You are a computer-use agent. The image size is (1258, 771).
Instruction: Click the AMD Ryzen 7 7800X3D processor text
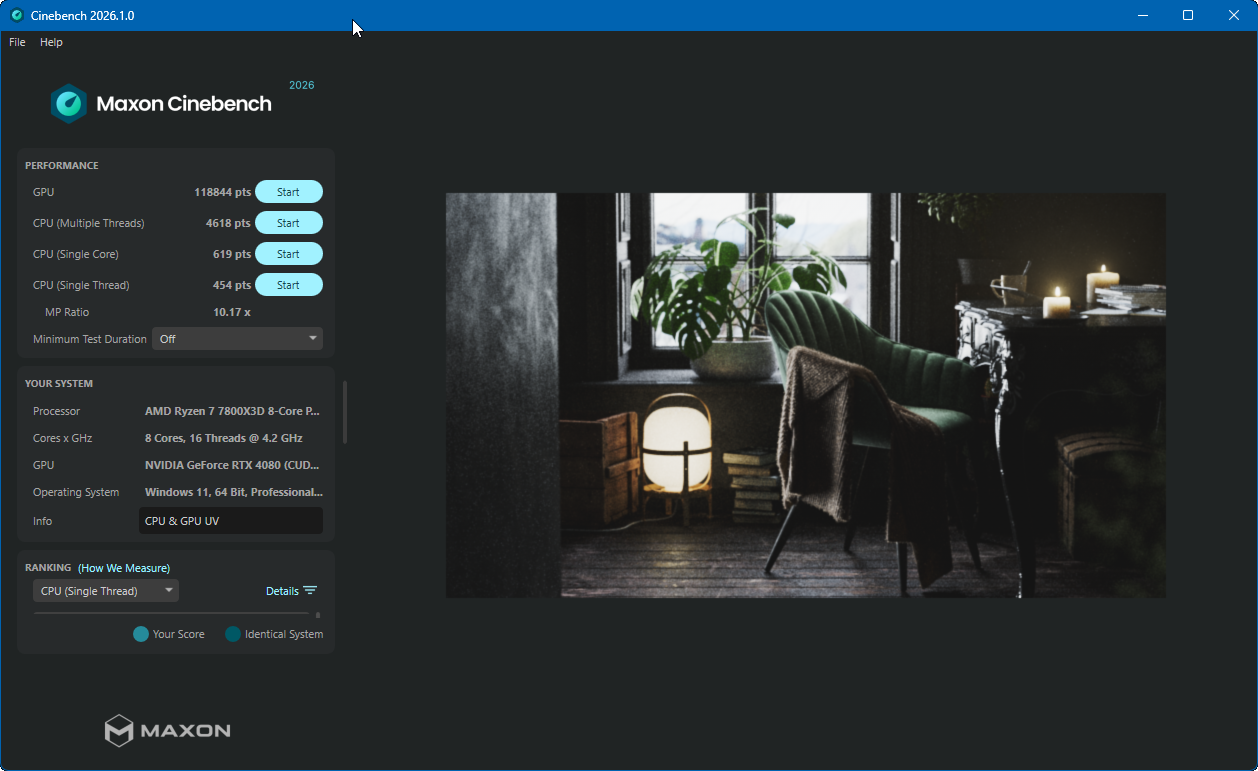coord(233,411)
